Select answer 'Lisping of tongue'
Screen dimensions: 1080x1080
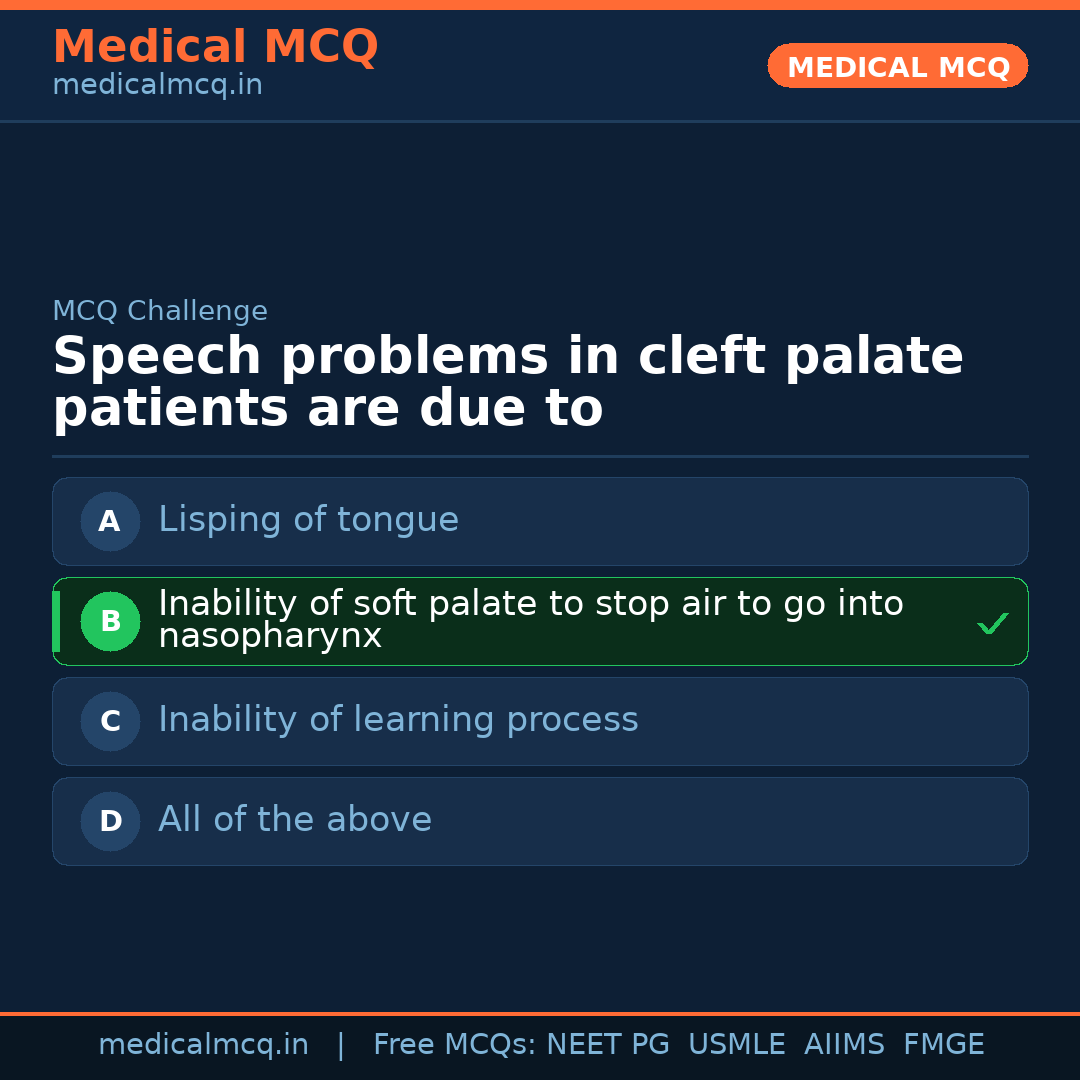point(308,520)
